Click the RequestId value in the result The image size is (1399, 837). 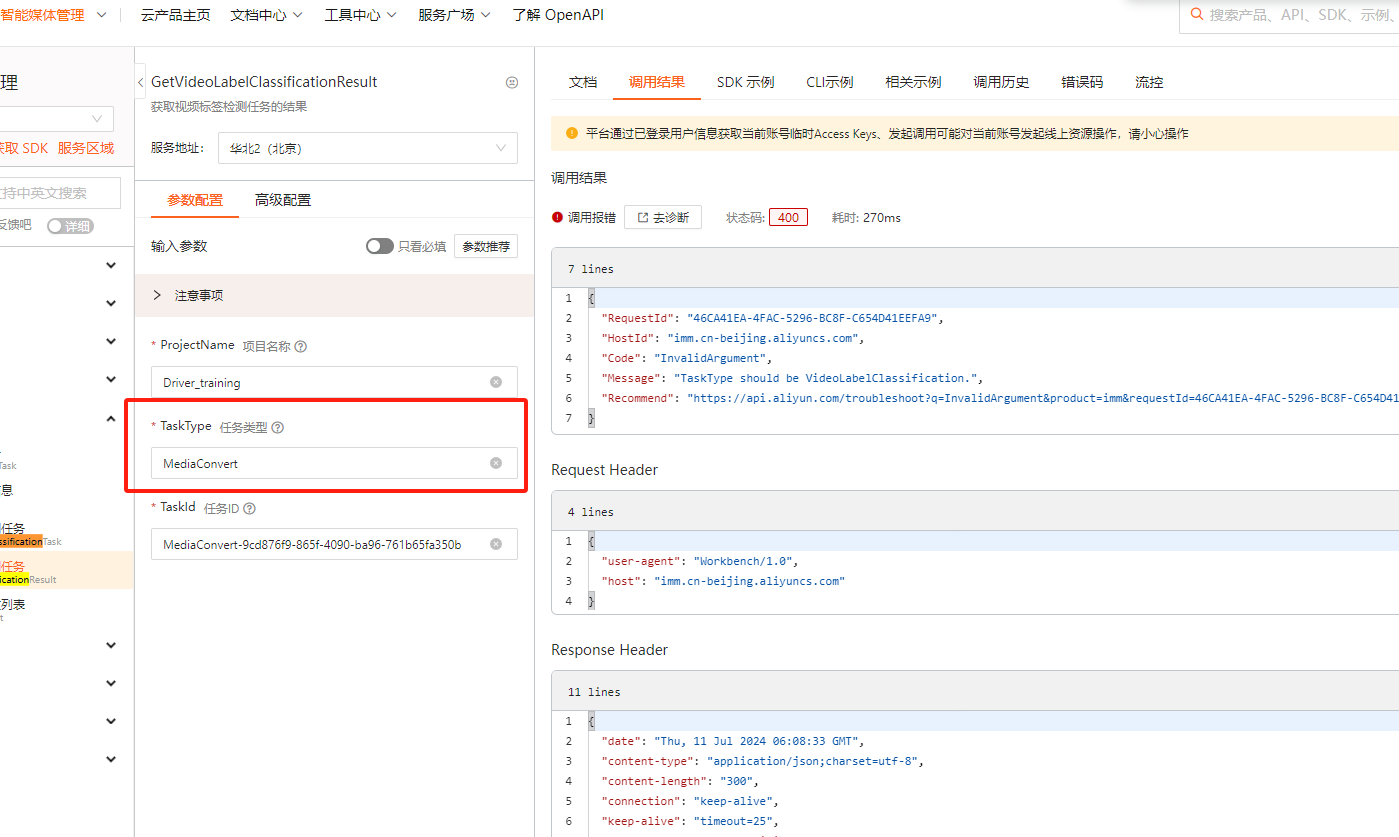point(815,318)
